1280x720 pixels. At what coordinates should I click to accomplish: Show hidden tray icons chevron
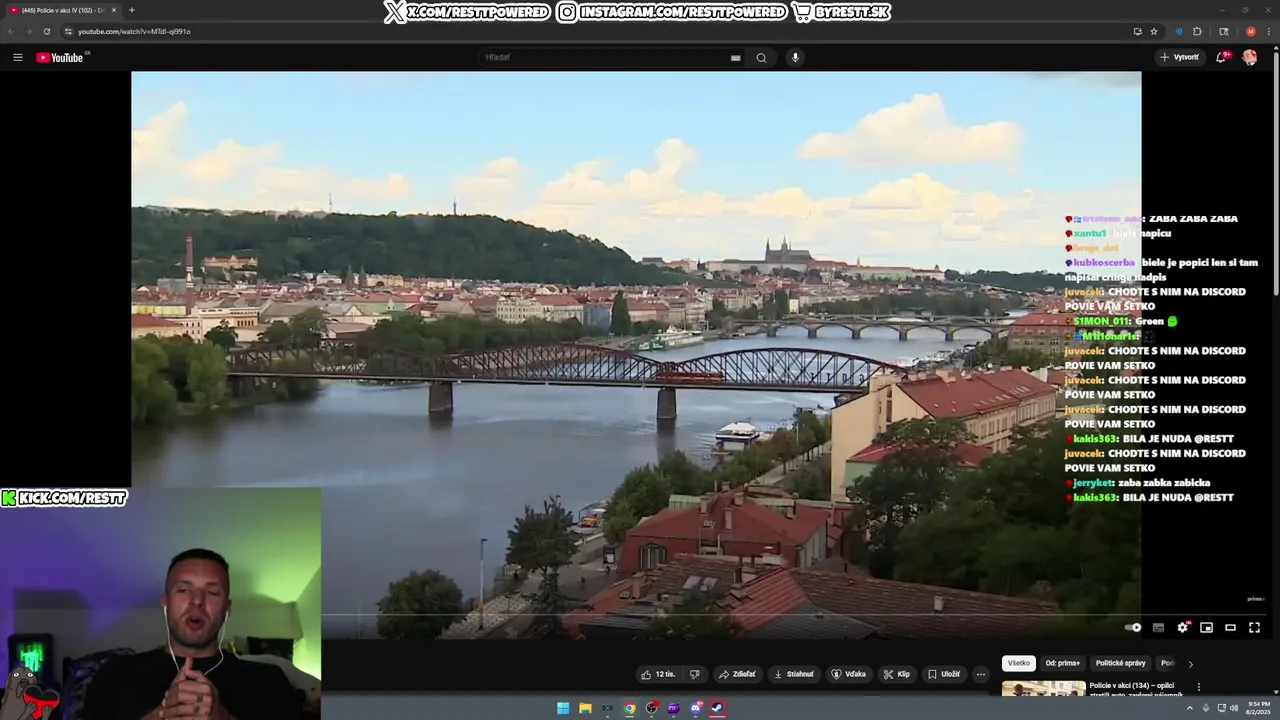click(1190, 709)
